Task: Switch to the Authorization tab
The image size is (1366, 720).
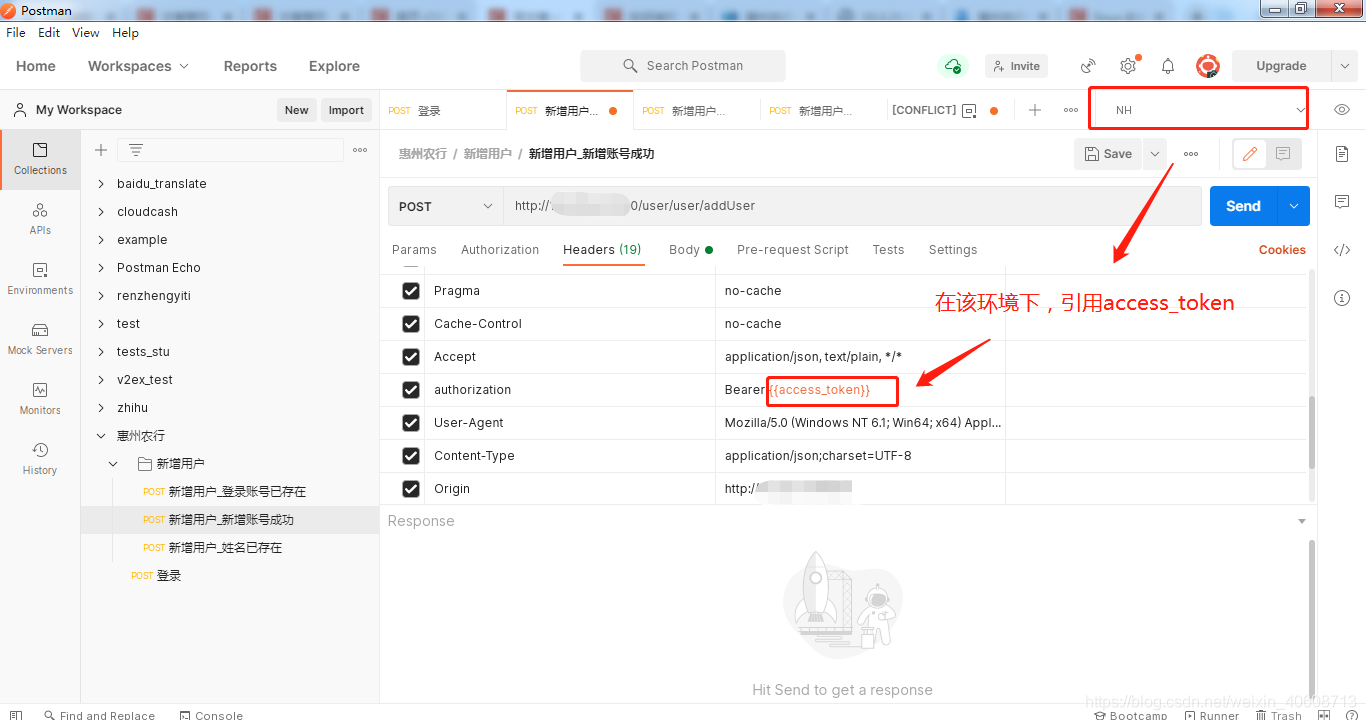Action: [x=500, y=250]
